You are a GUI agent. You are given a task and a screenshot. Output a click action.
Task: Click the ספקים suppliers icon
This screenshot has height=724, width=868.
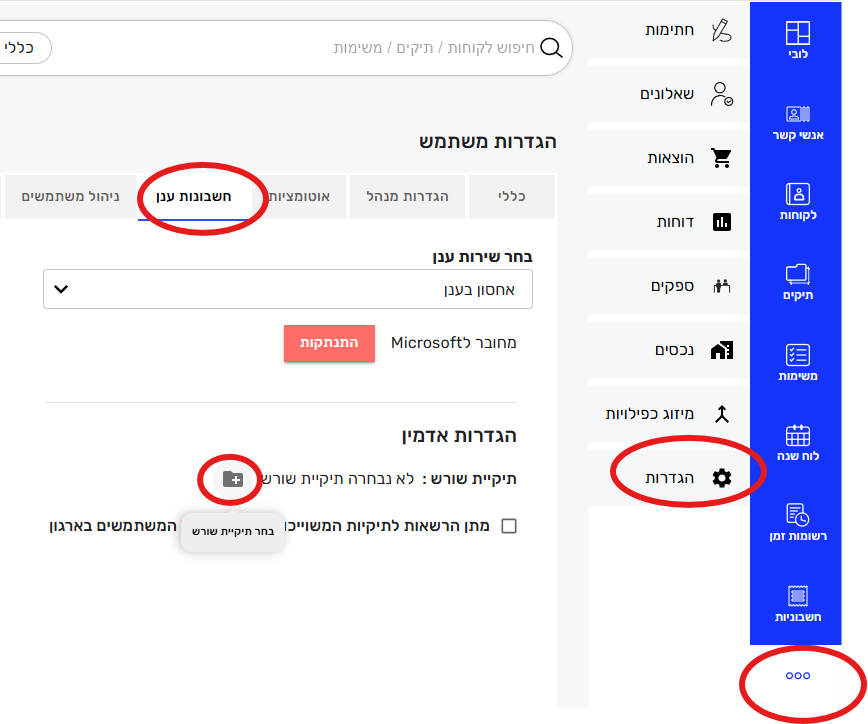tap(721, 286)
